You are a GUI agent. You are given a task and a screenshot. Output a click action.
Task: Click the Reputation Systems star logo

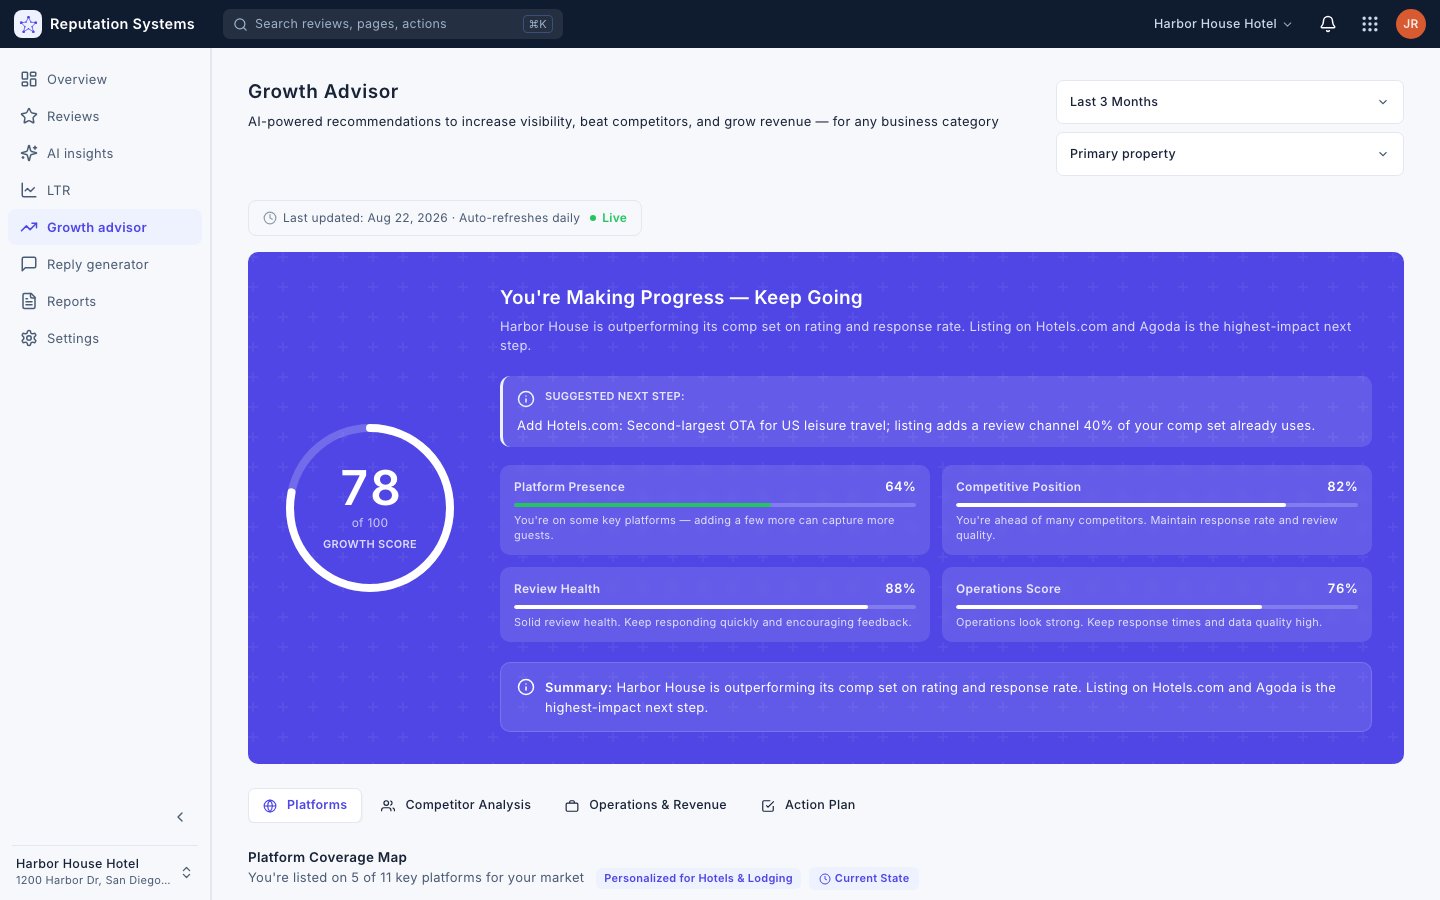click(28, 24)
